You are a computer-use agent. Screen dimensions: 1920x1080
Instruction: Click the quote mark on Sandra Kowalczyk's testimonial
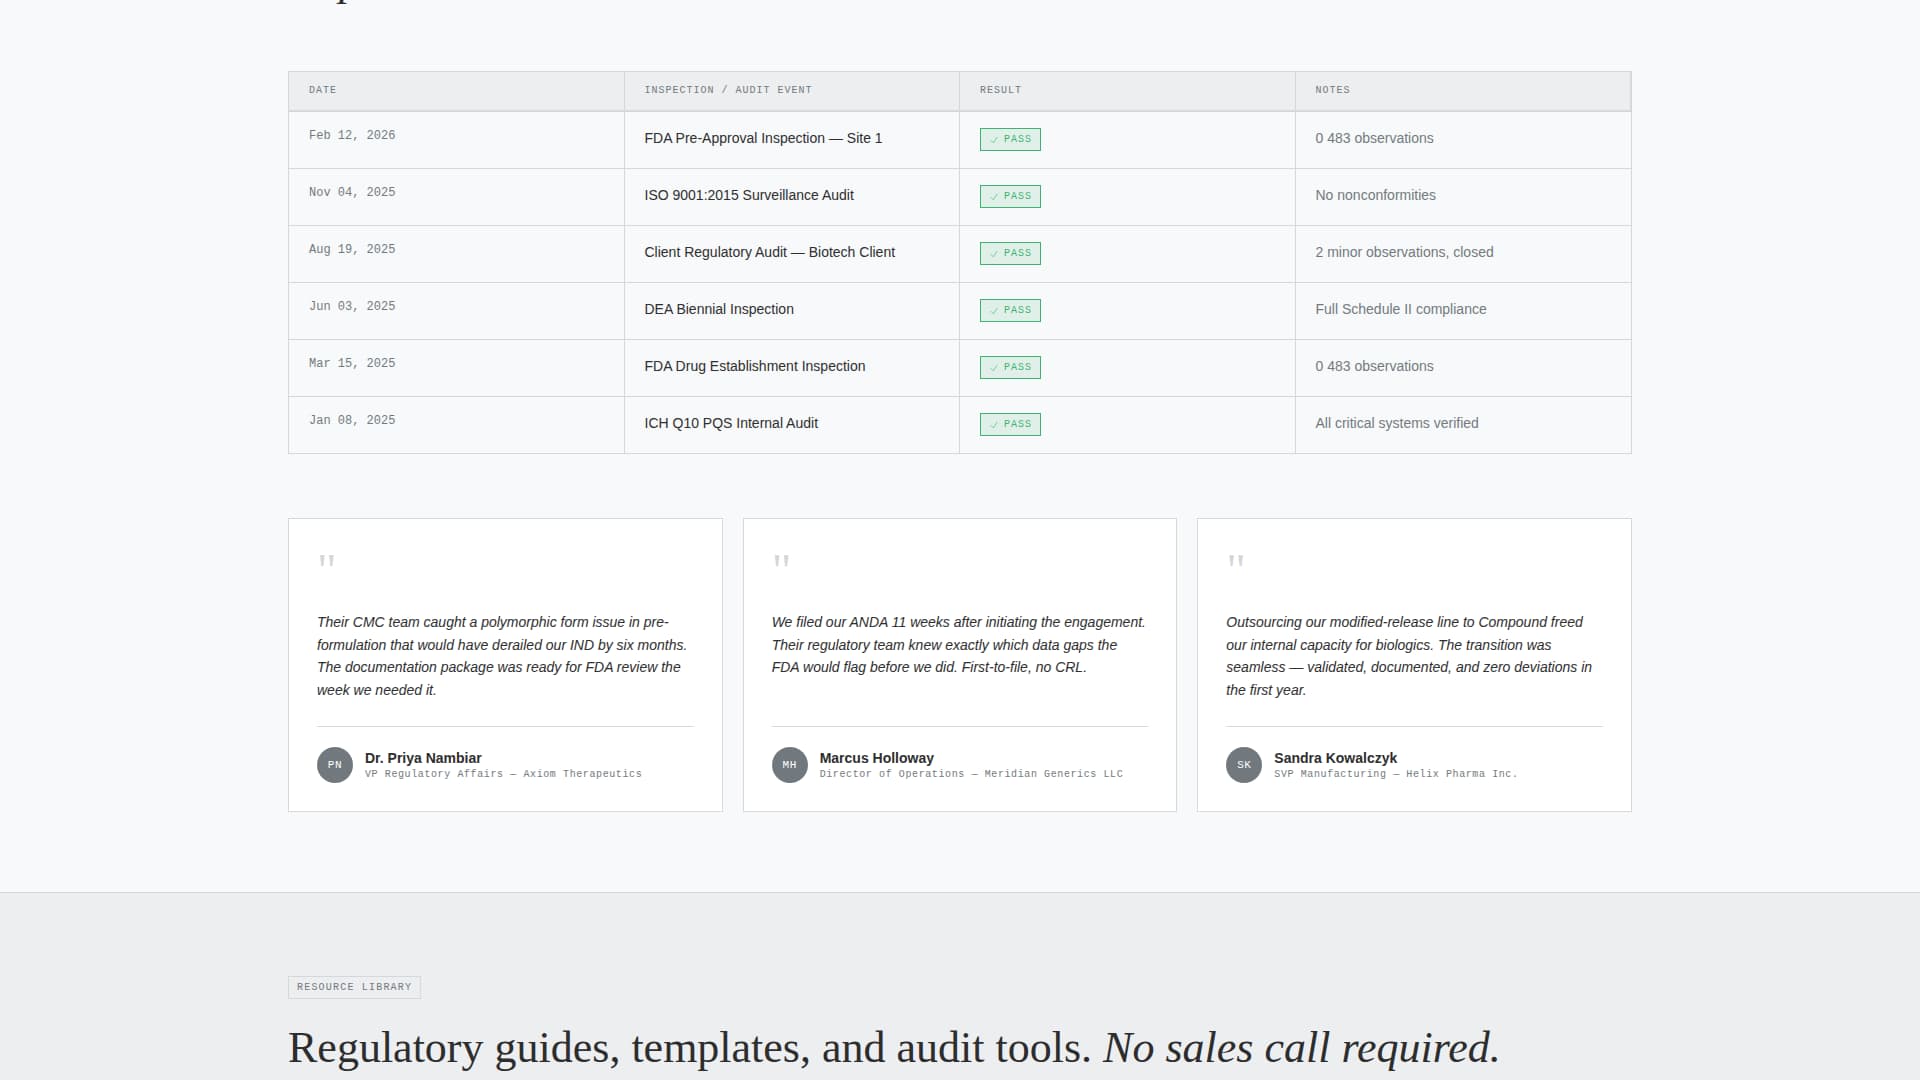1236,562
